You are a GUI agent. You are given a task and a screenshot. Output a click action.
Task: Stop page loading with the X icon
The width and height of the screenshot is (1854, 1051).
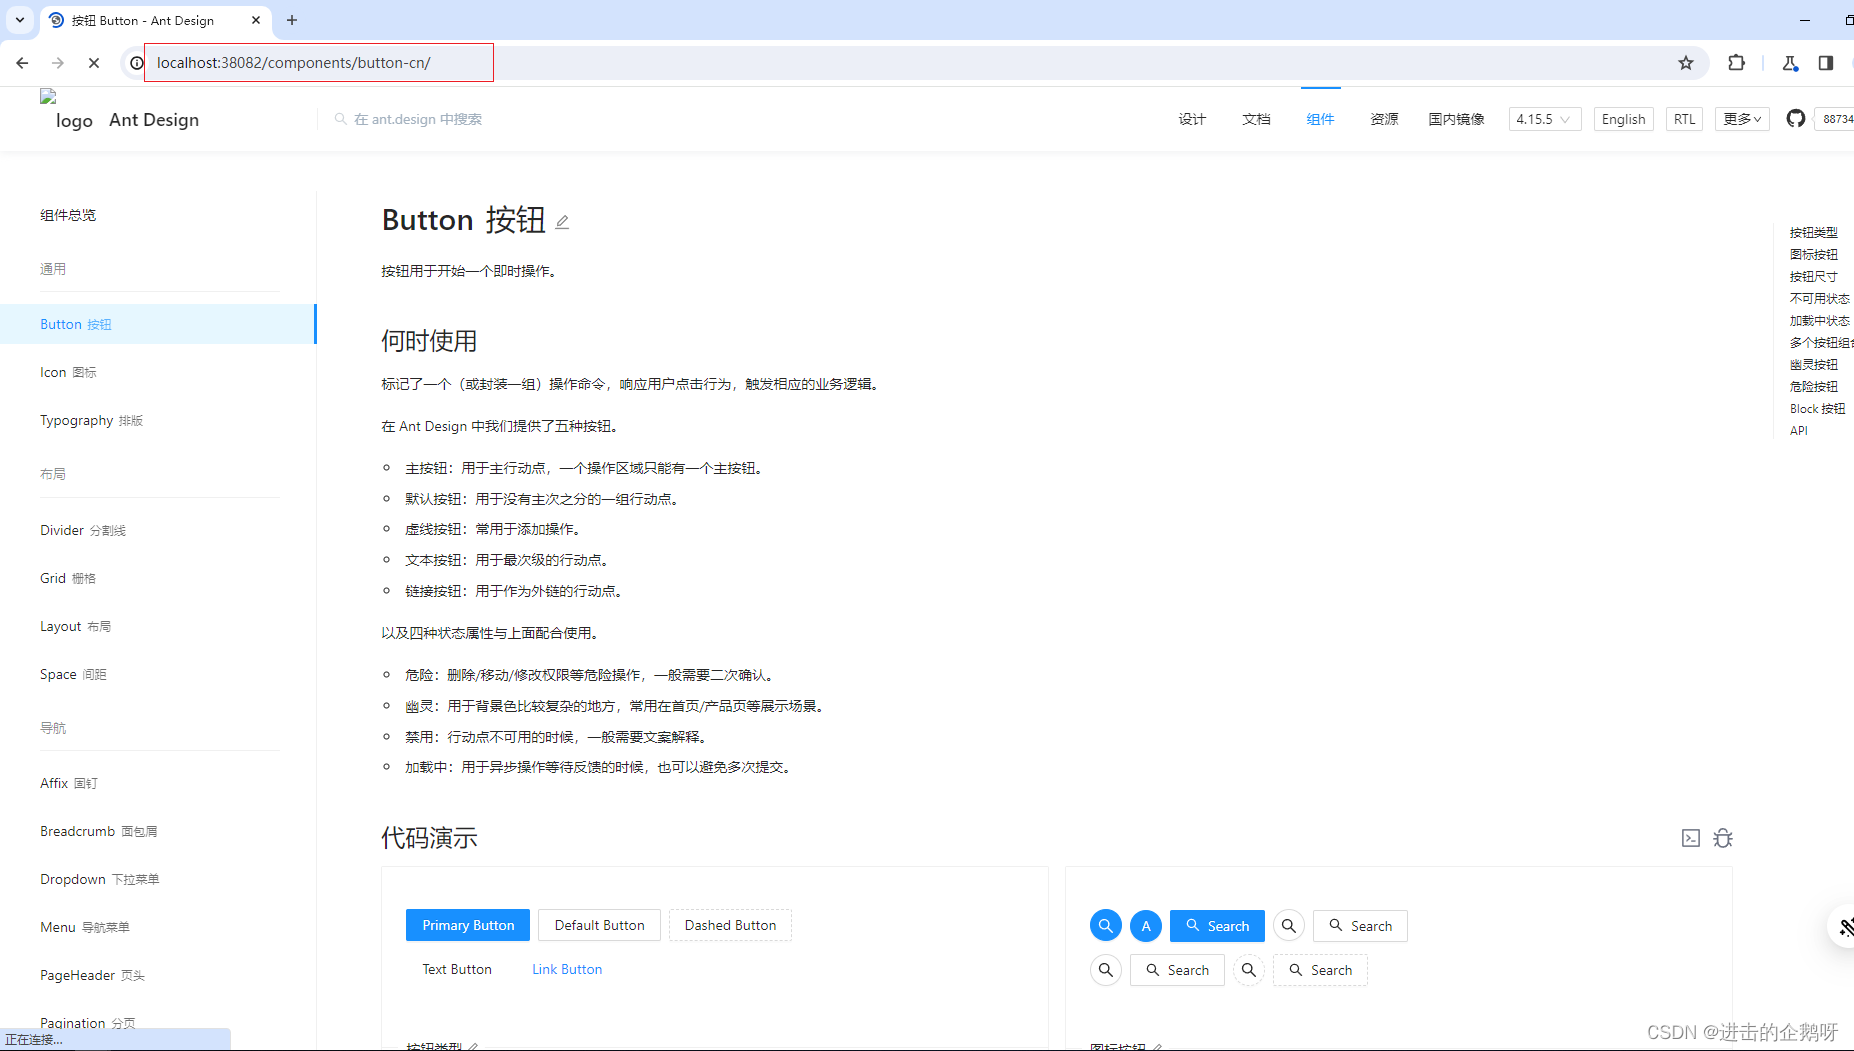[x=94, y=63]
